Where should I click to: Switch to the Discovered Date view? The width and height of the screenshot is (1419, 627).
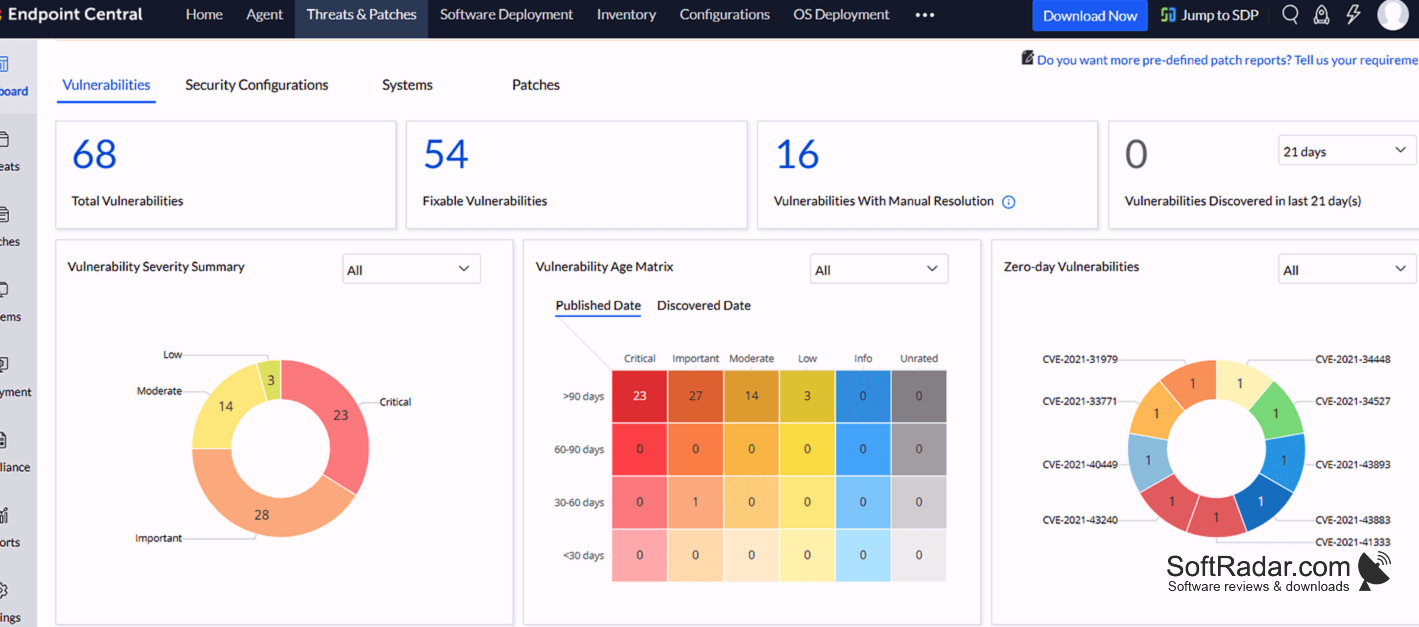[x=703, y=306]
